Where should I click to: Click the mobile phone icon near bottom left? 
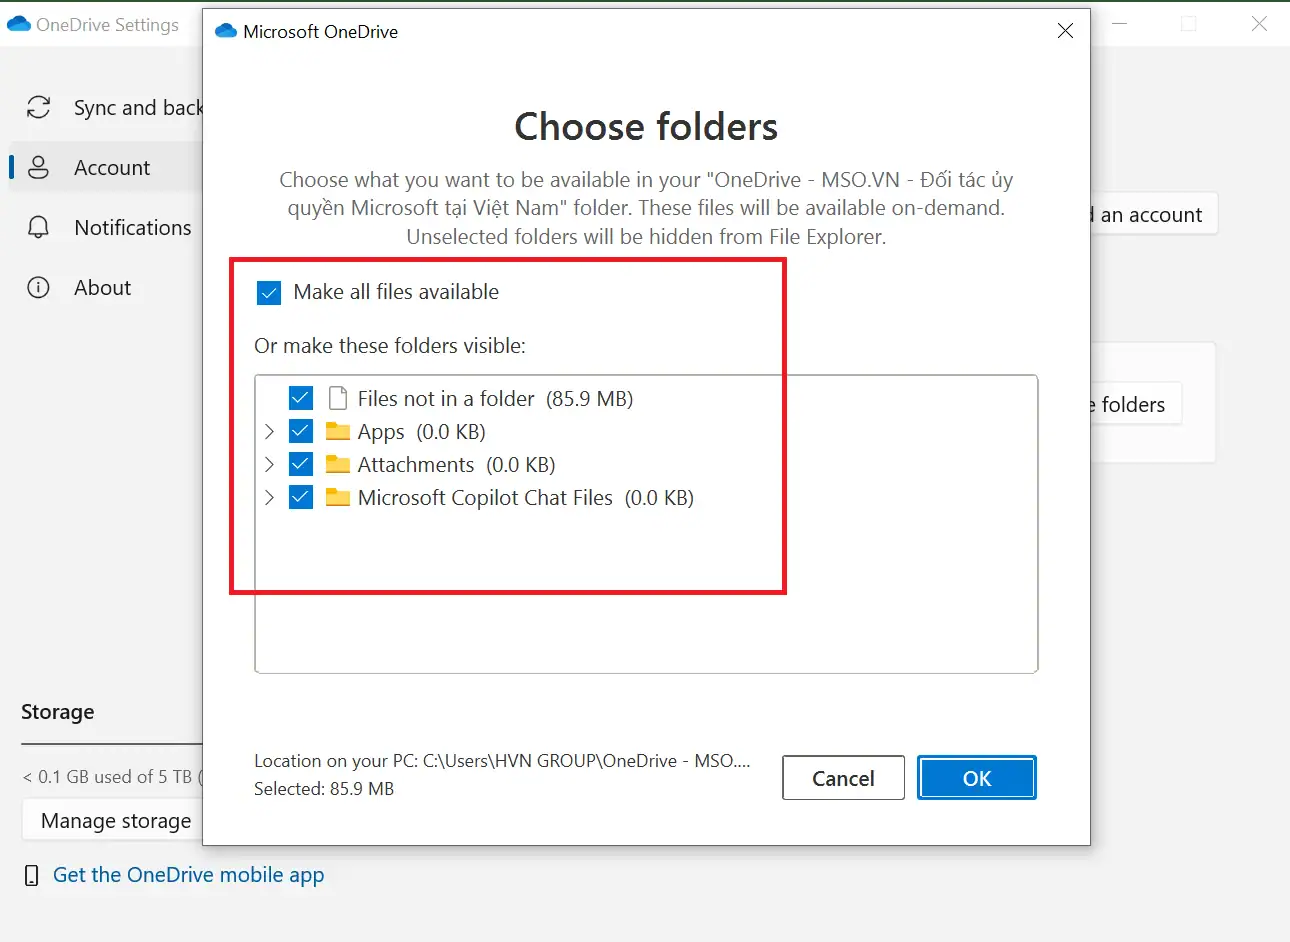point(31,874)
